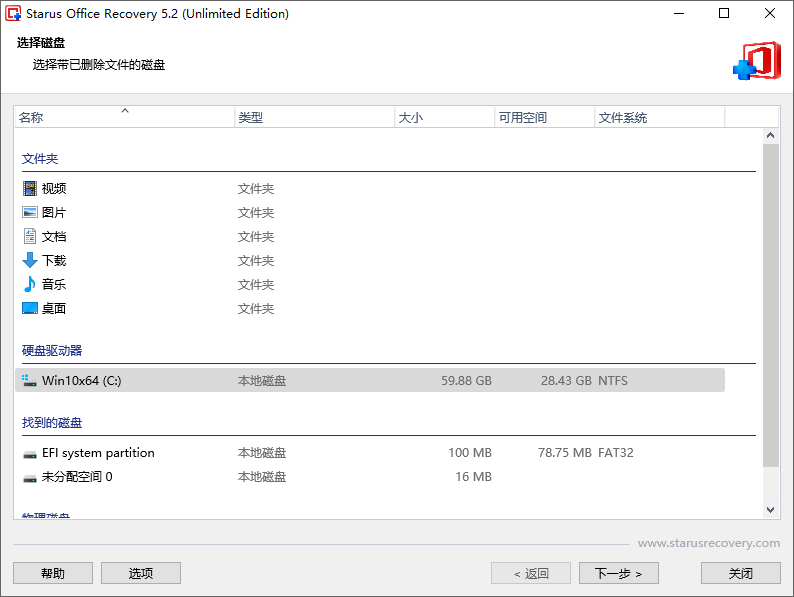Collapse the 硬盘驱动器 group header
This screenshot has height=597, width=794.
[52, 350]
